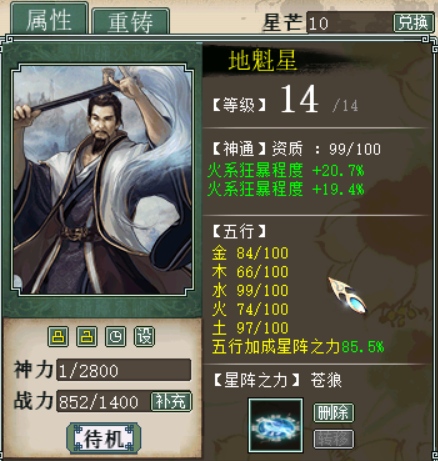The width and height of the screenshot is (438, 461).
Task: Click the open padlock unlock icon
Action: tap(87, 336)
